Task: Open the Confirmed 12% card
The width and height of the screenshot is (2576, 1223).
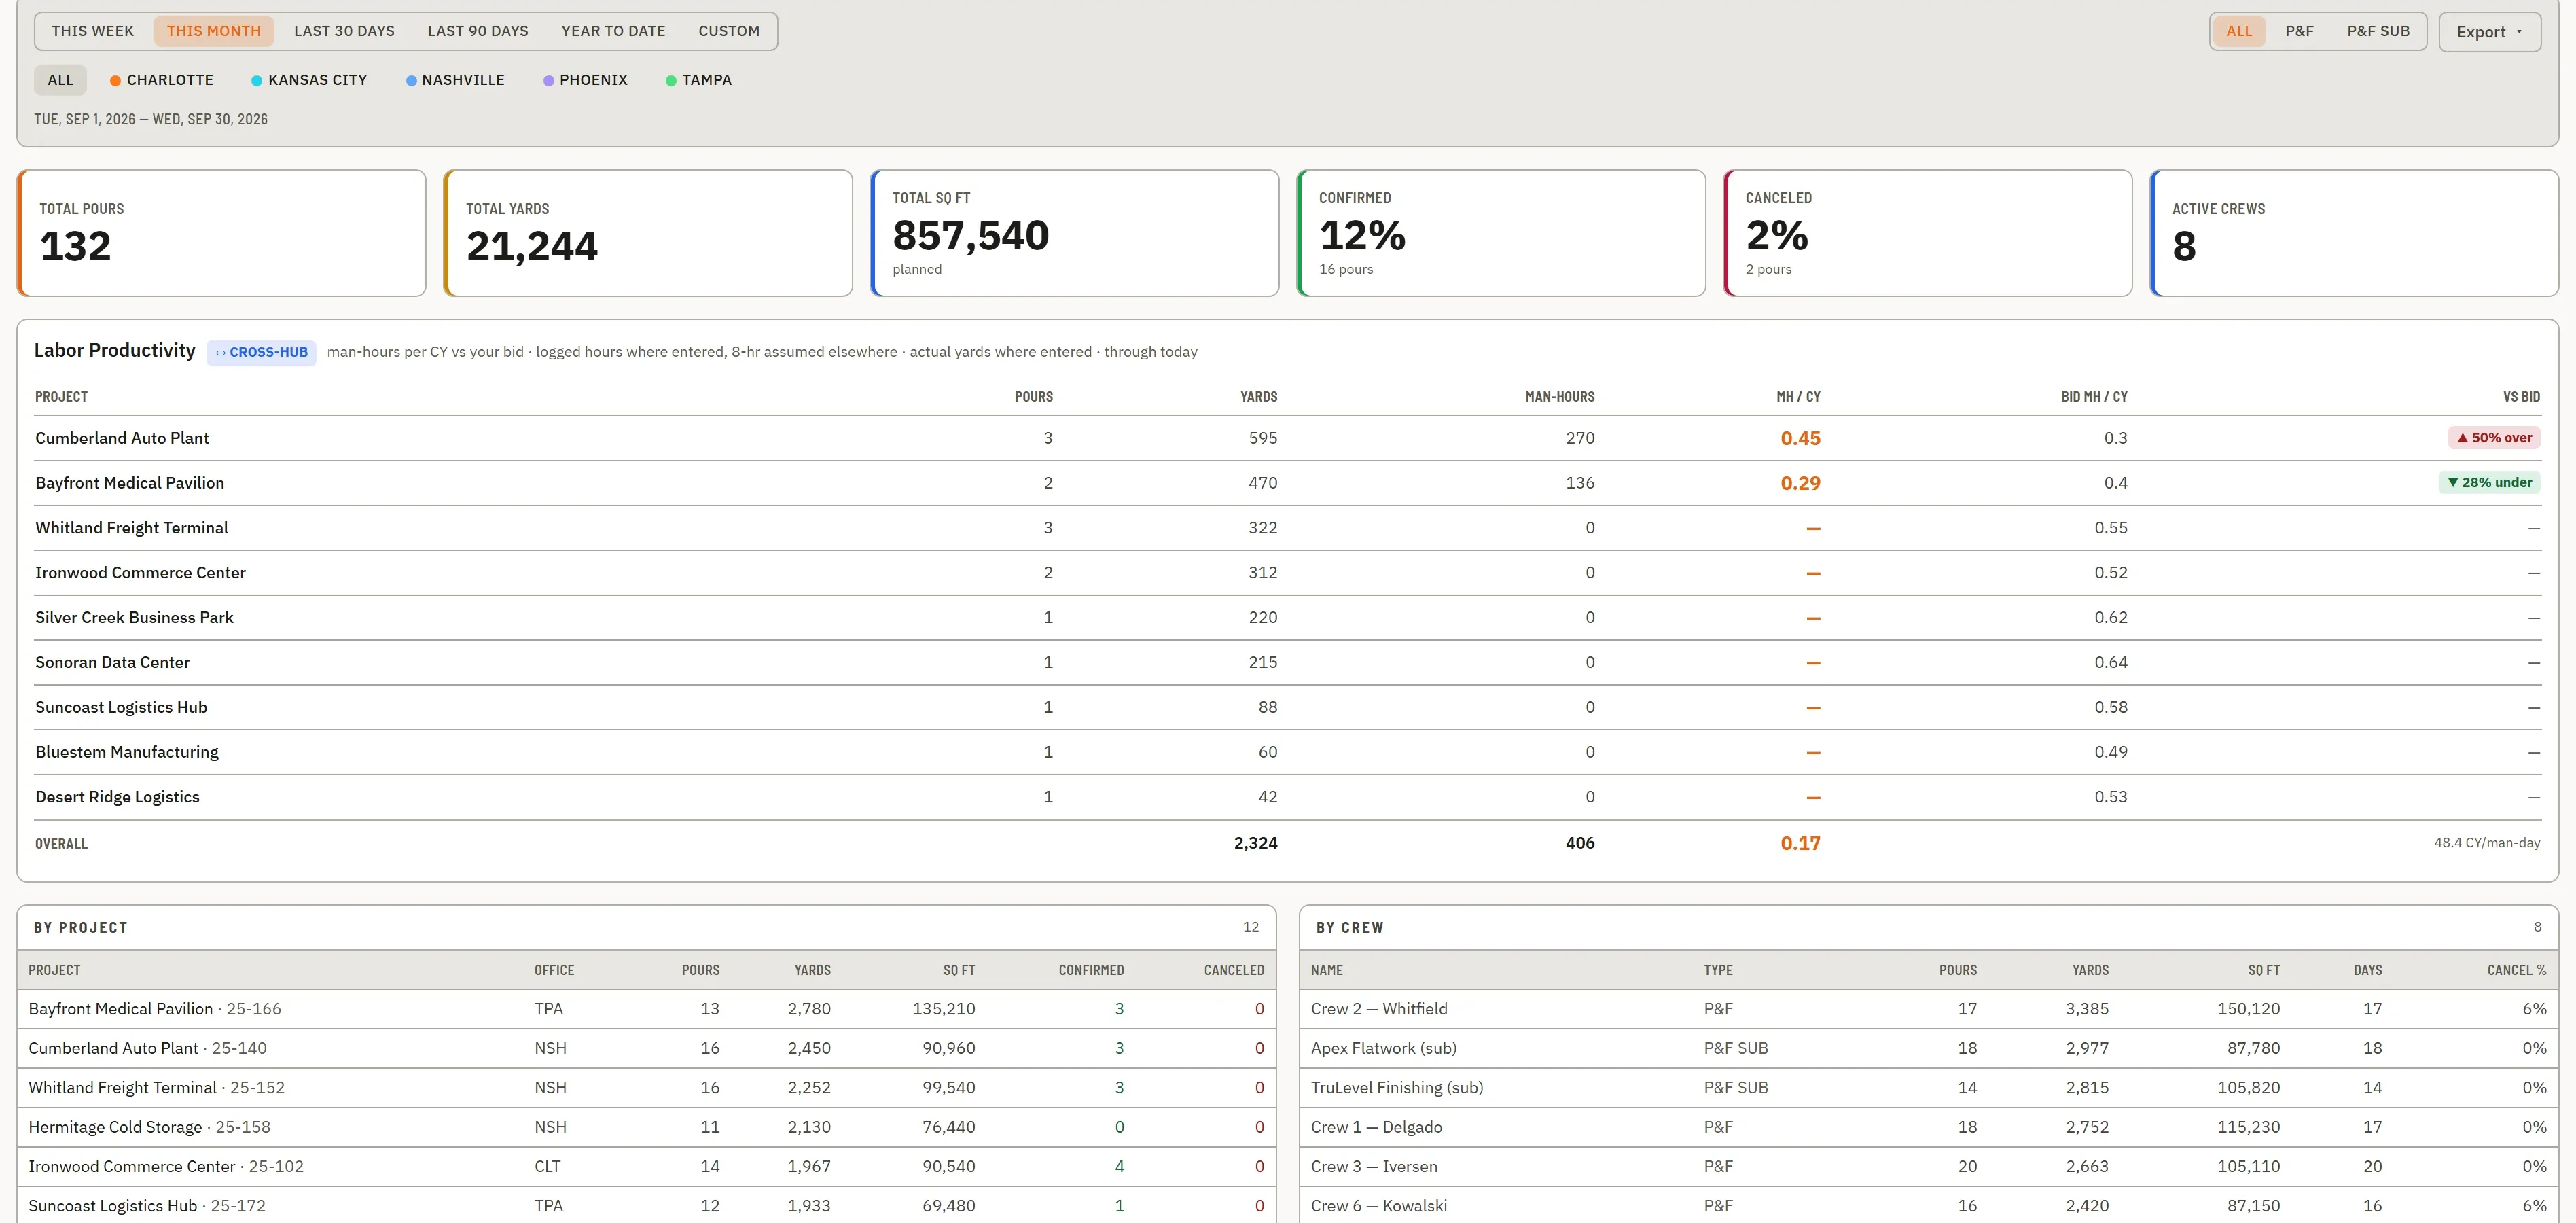Action: (1501, 233)
